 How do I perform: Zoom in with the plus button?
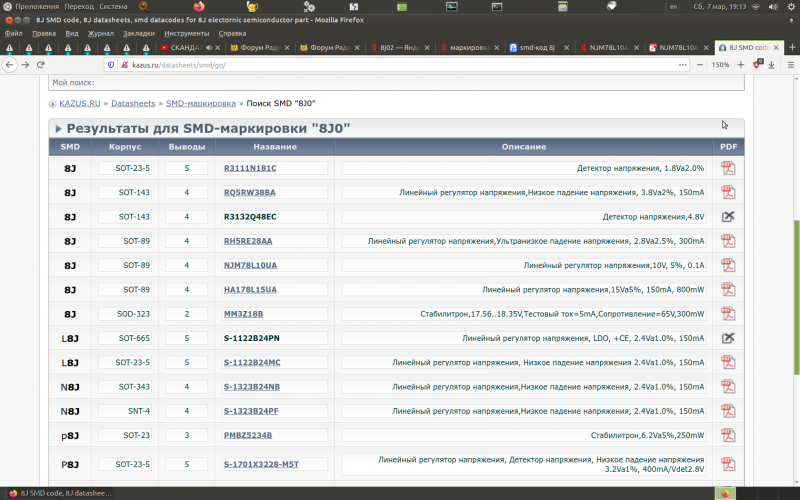point(741,65)
